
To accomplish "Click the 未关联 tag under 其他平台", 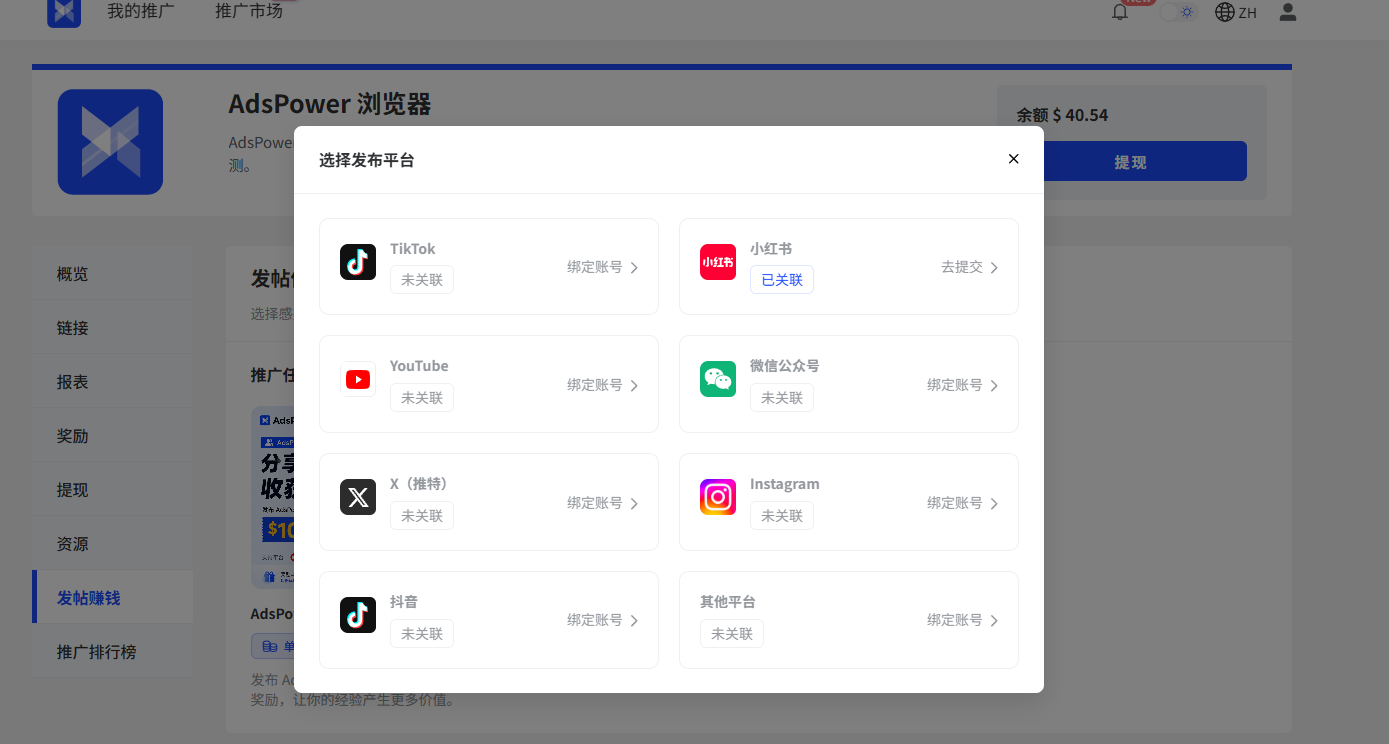I will (732, 634).
